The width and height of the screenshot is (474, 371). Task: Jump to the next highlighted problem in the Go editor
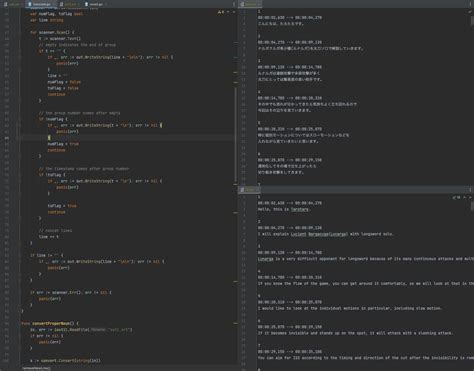pyautogui.click(x=234, y=12)
